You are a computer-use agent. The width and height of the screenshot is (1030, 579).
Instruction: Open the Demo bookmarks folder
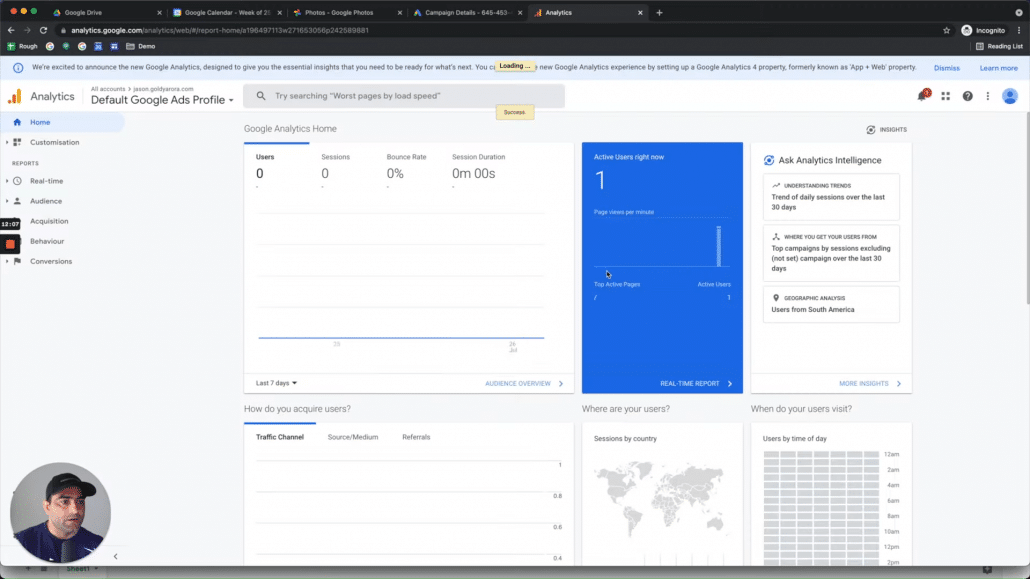pos(141,46)
